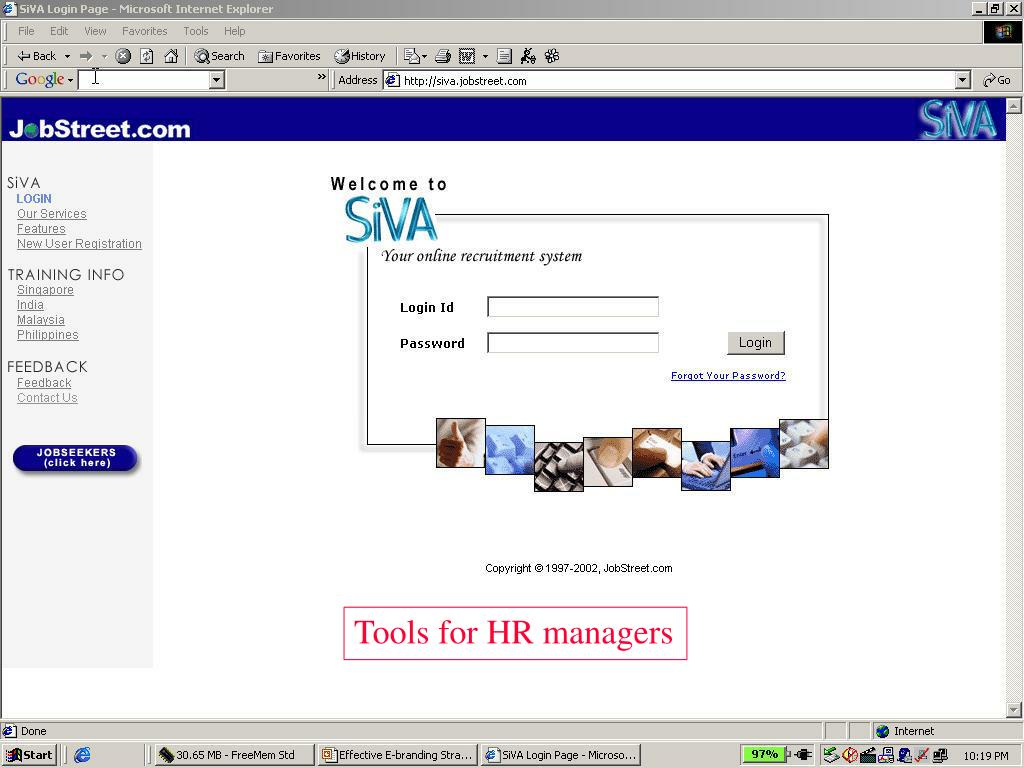Open the Favorites toolbar button
The image size is (1024, 768).
(289, 56)
